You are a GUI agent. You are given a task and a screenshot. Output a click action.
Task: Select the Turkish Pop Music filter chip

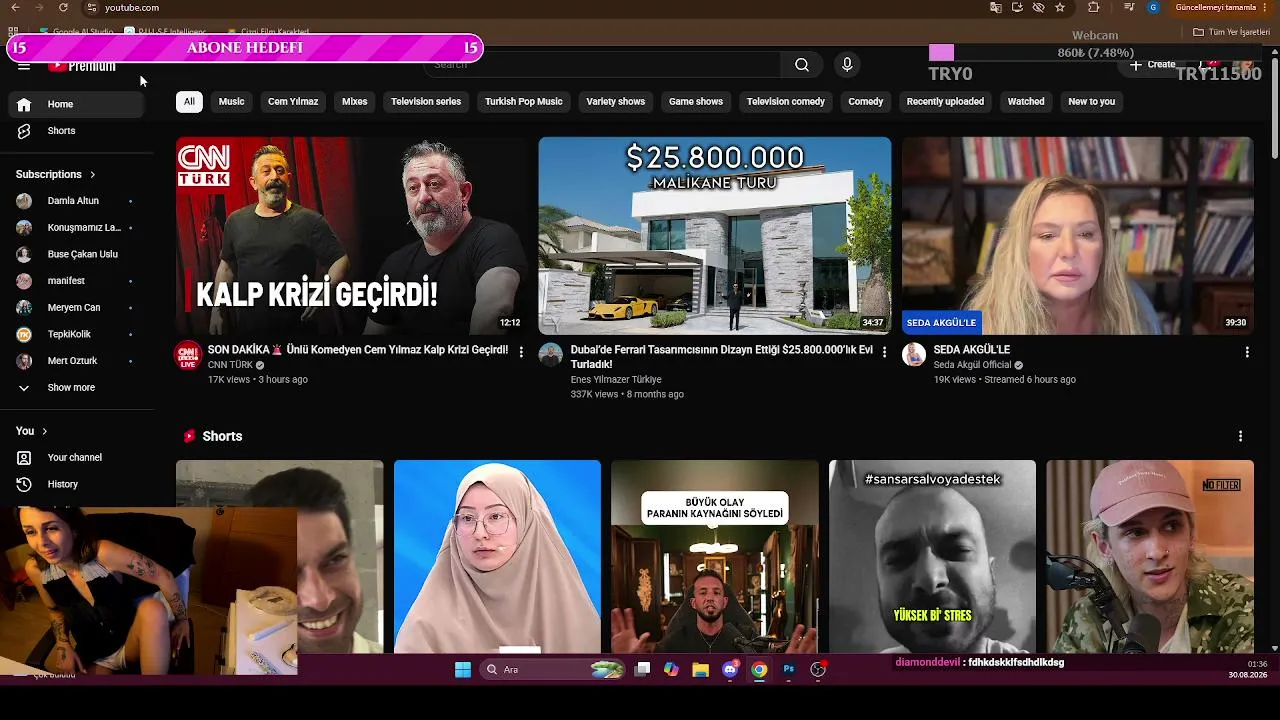524,102
